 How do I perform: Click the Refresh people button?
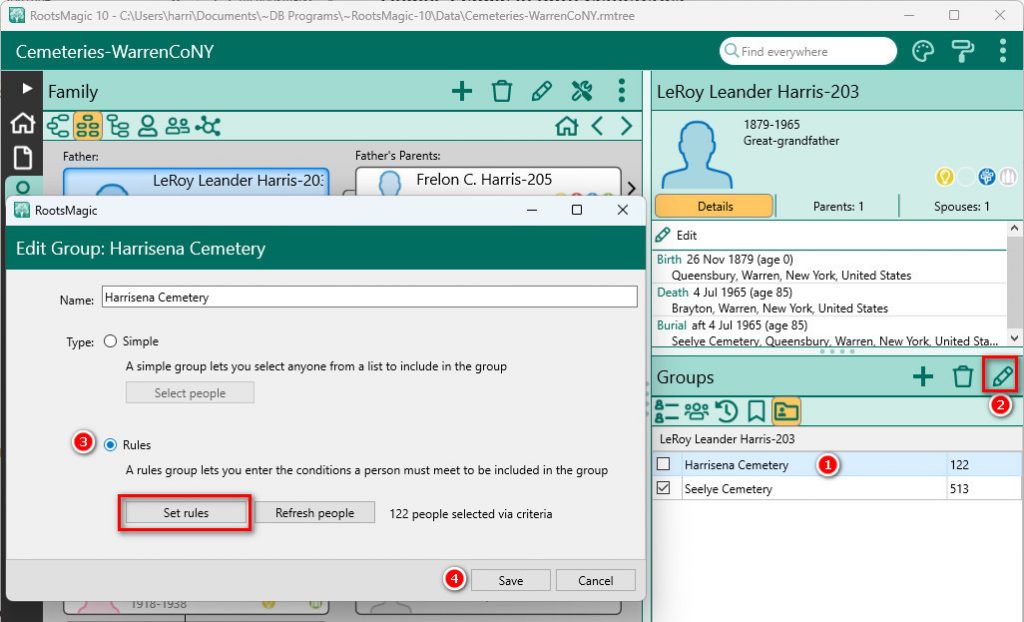(314, 513)
